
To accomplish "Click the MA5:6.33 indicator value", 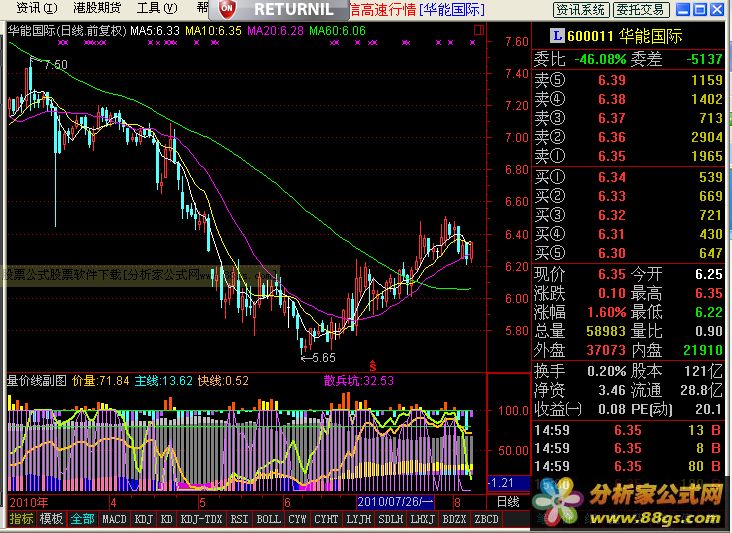I will (155, 31).
